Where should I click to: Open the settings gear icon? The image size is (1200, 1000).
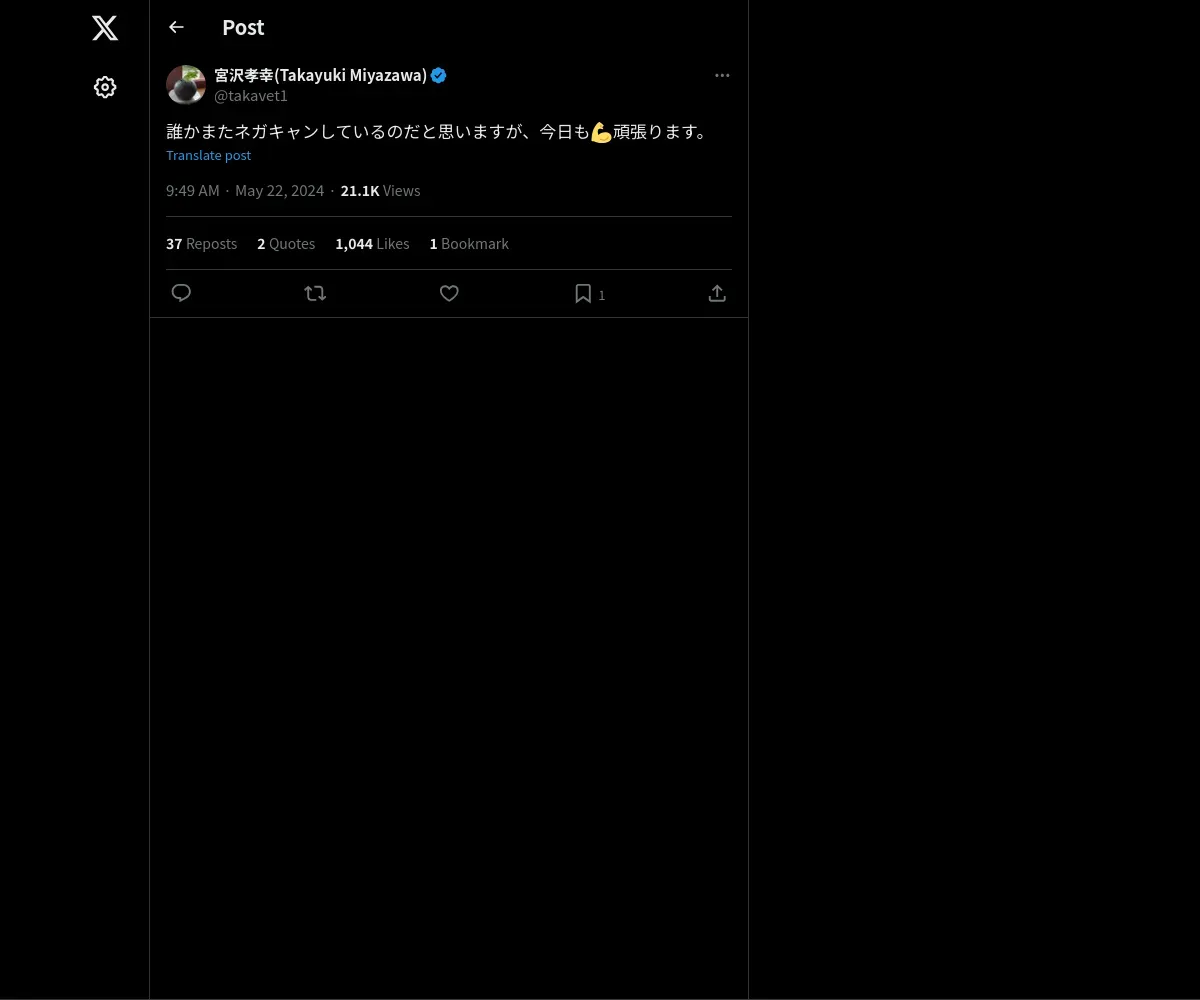(105, 87)
